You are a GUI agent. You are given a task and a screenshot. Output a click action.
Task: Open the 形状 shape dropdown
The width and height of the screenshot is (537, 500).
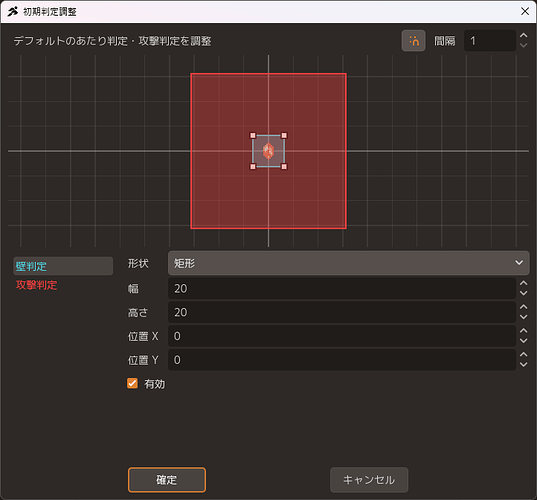[x=348, y=263]
